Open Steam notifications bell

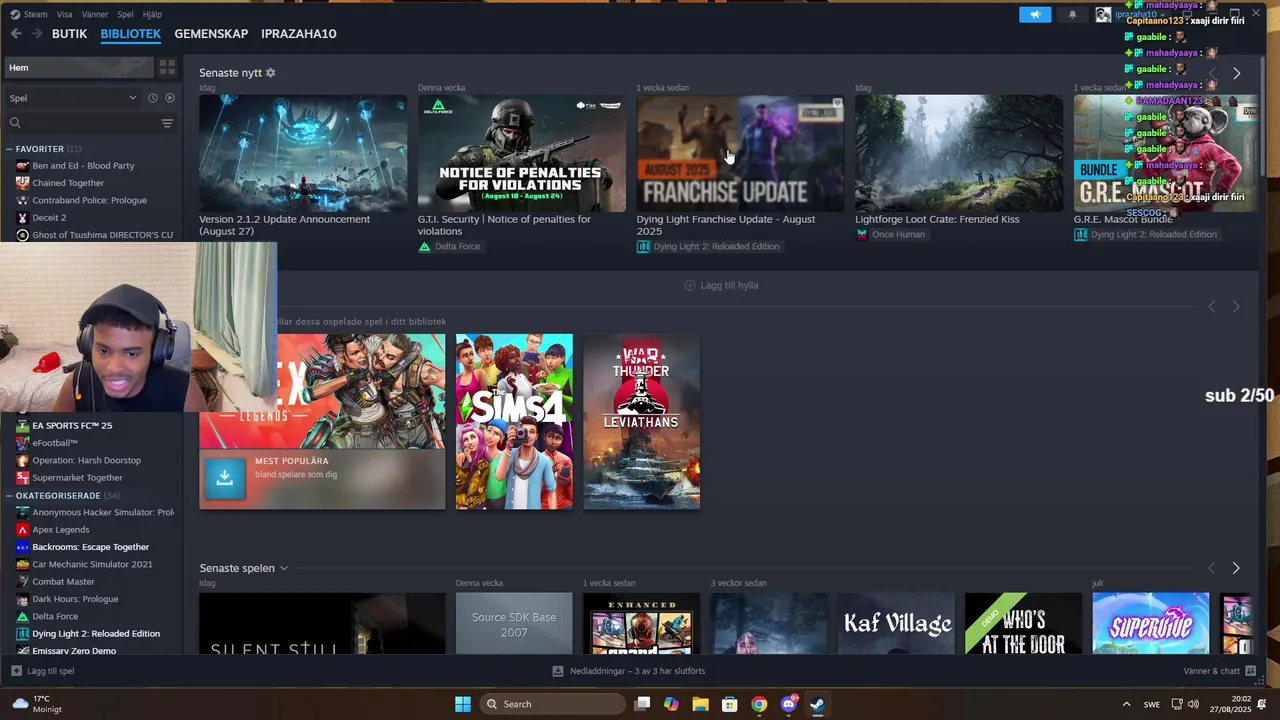coord(1072,14)
